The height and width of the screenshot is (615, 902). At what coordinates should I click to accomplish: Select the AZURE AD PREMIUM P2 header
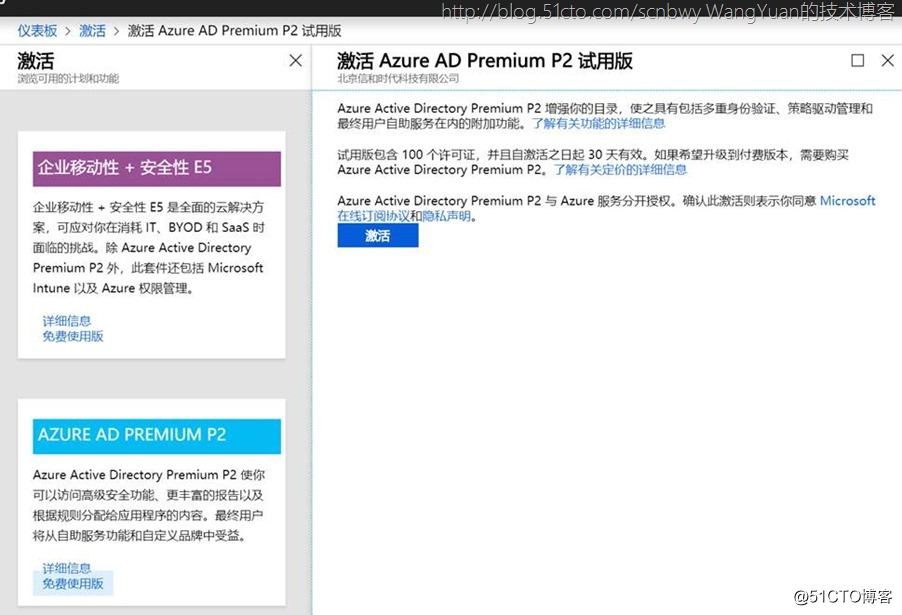[x=156, y=436]
